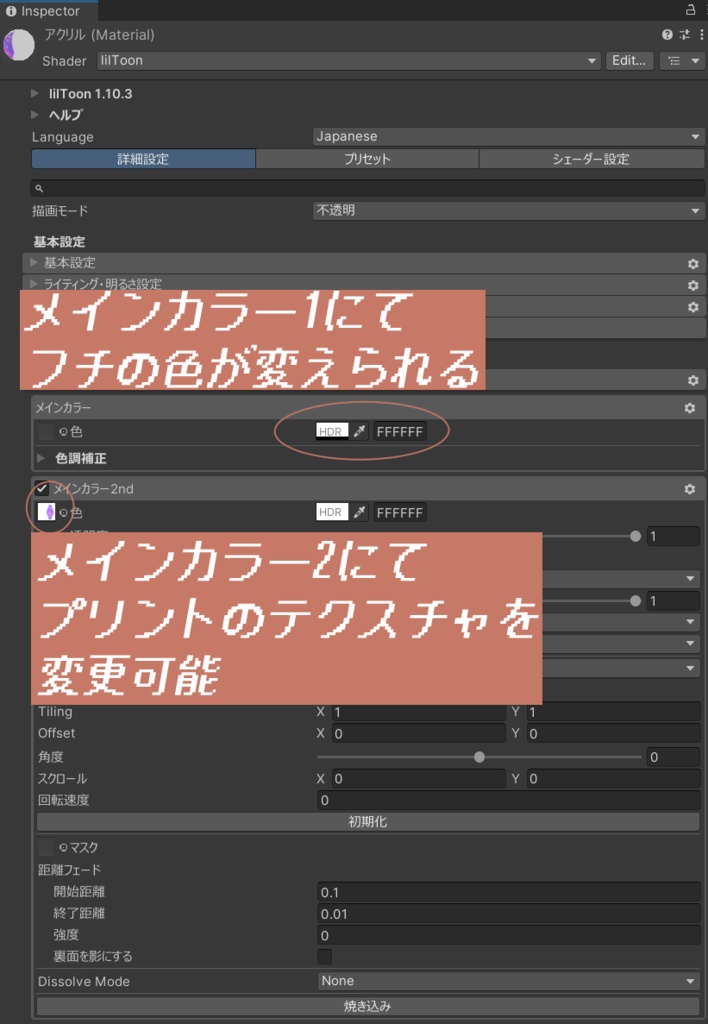This screenshot has width=708, height=1024.
Task: Enable the 裏面を影にする checkbox
Action: (325, 957)
